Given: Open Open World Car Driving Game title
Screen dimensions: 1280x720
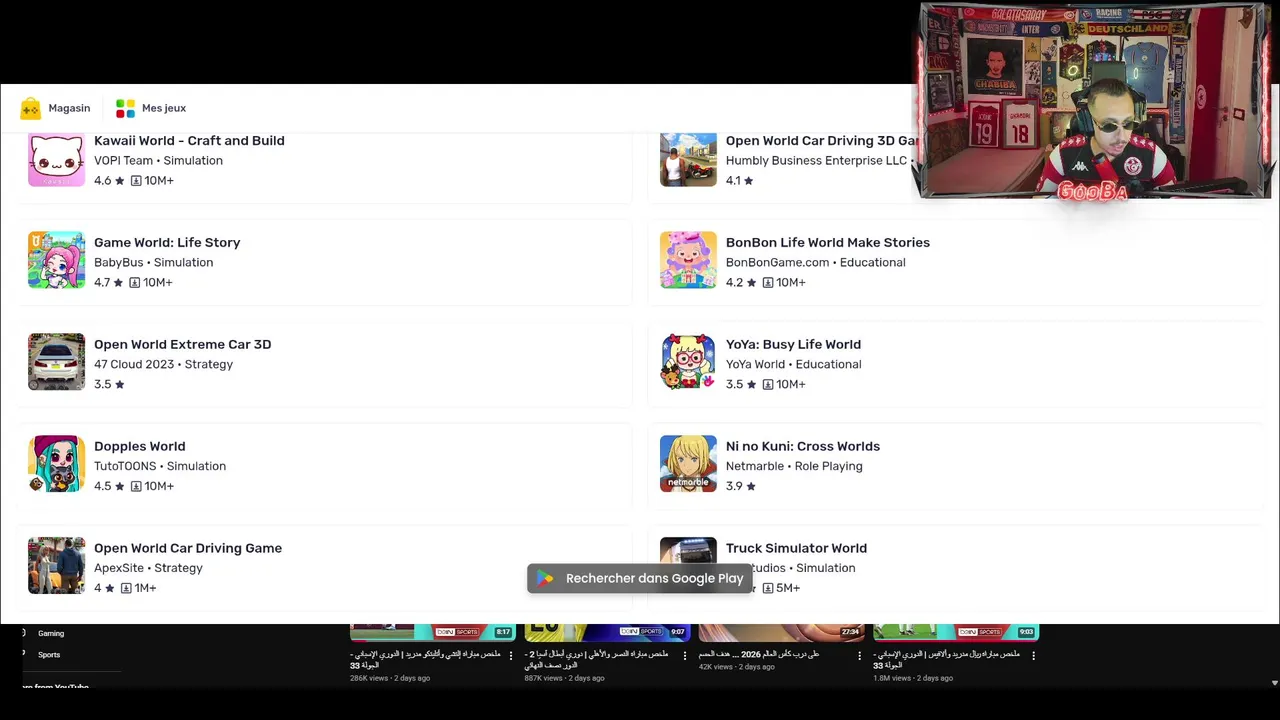Looking at the screenshot, I should (x=188, y=549).
